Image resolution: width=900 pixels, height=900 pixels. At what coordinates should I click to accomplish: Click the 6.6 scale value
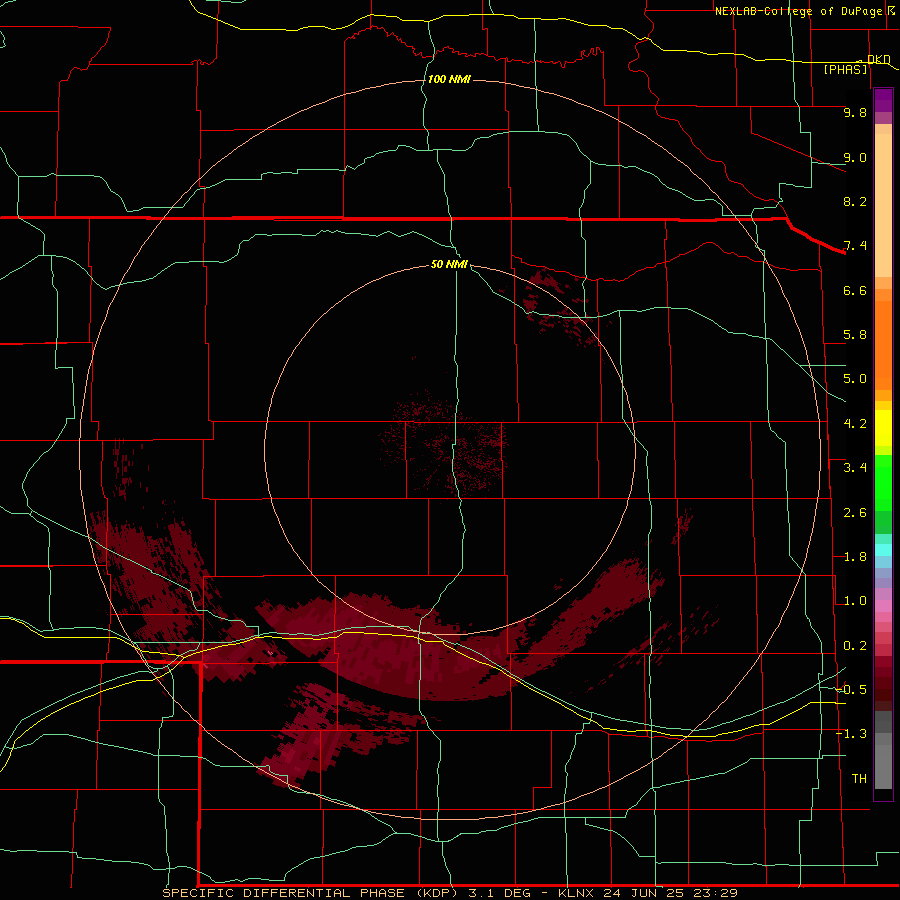[855, 290]
